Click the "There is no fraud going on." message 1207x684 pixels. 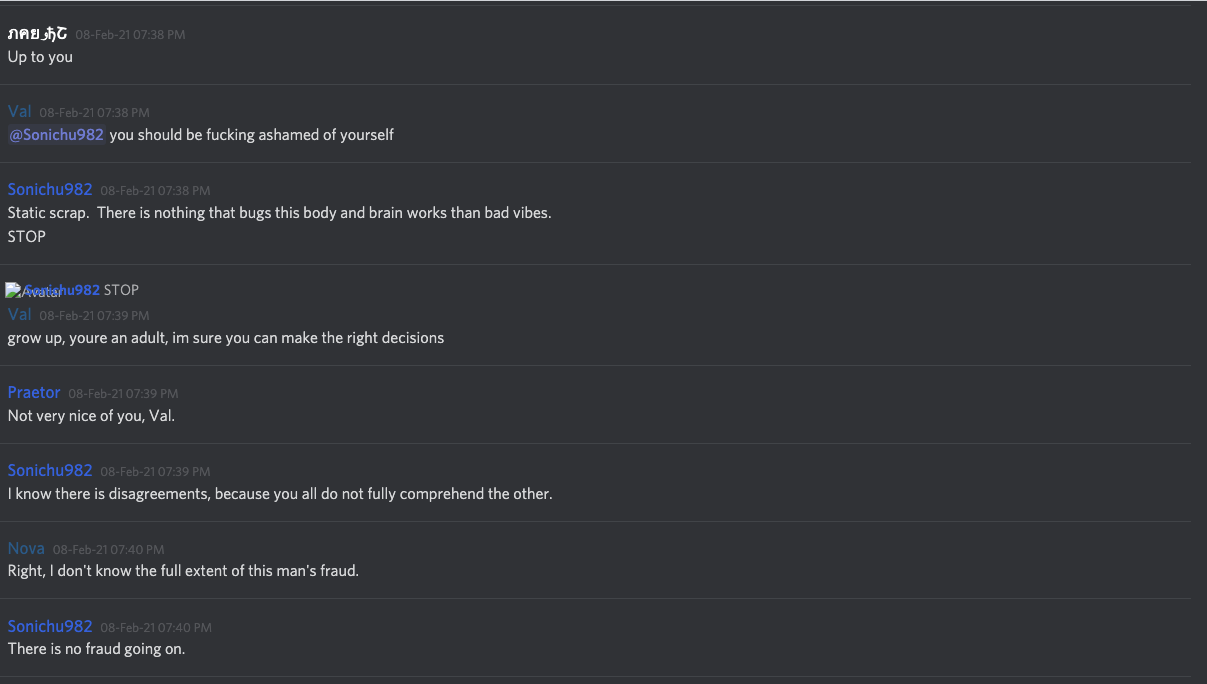click(96, 650)
